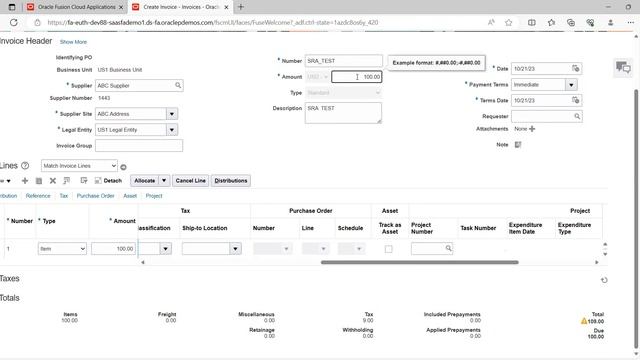Click the Show More link
Viewport: 640px width, 360px height.
(x=73, y=42)
